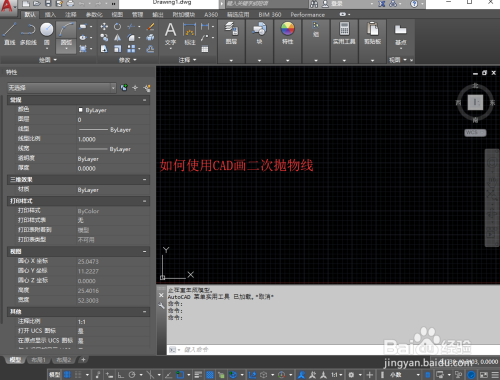
Task: Select the Polyline (多段线) tool
Action: coord(28,33)
